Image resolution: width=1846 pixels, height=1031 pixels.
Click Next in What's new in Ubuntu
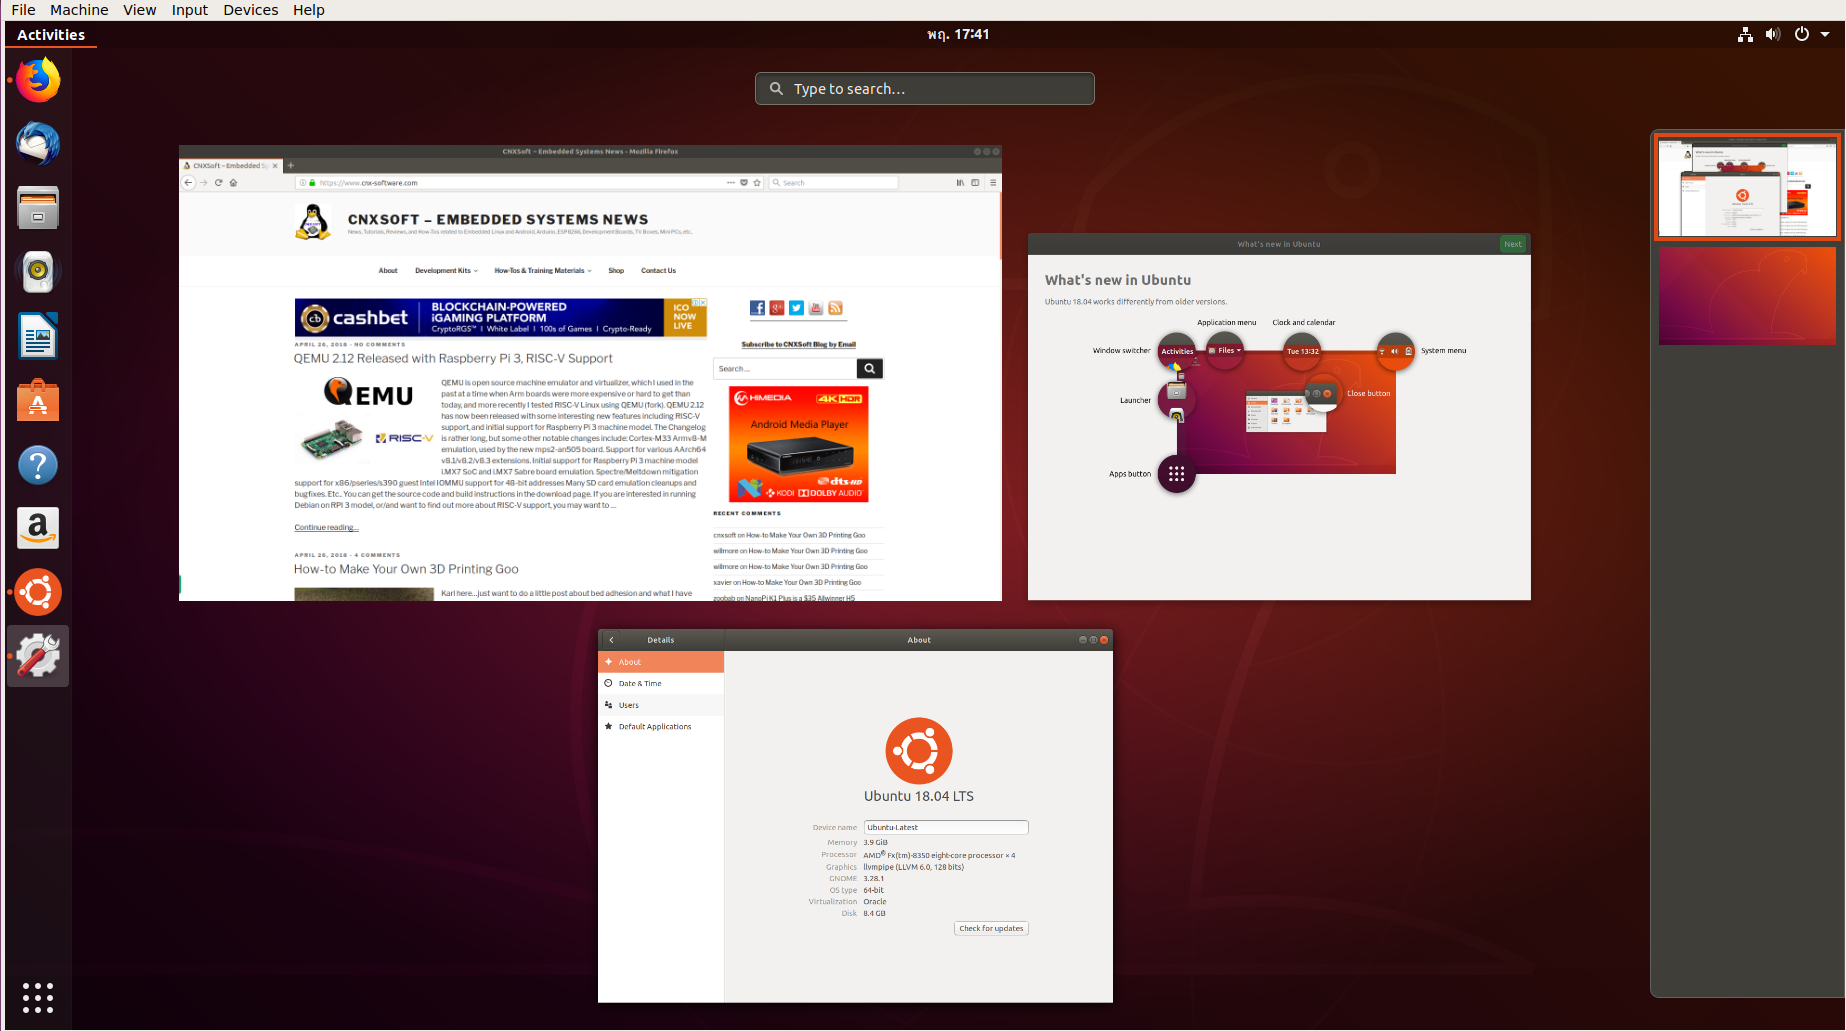(1513, 244)
